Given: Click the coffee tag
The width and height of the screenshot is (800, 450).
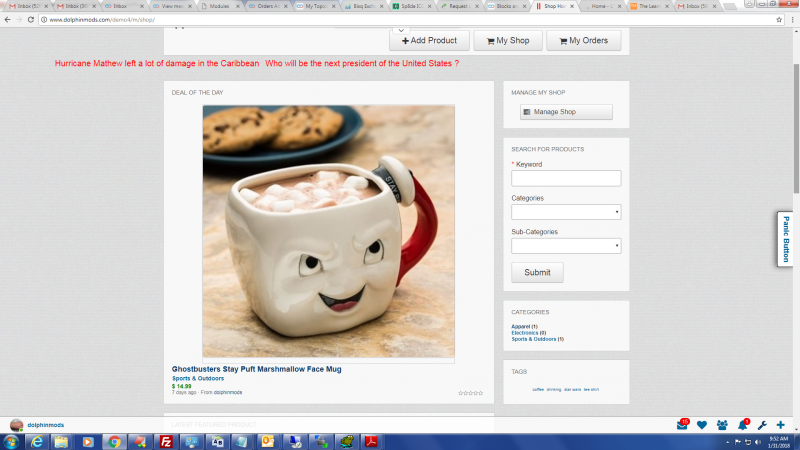Looking at the screenshot, I should [538, 389].
